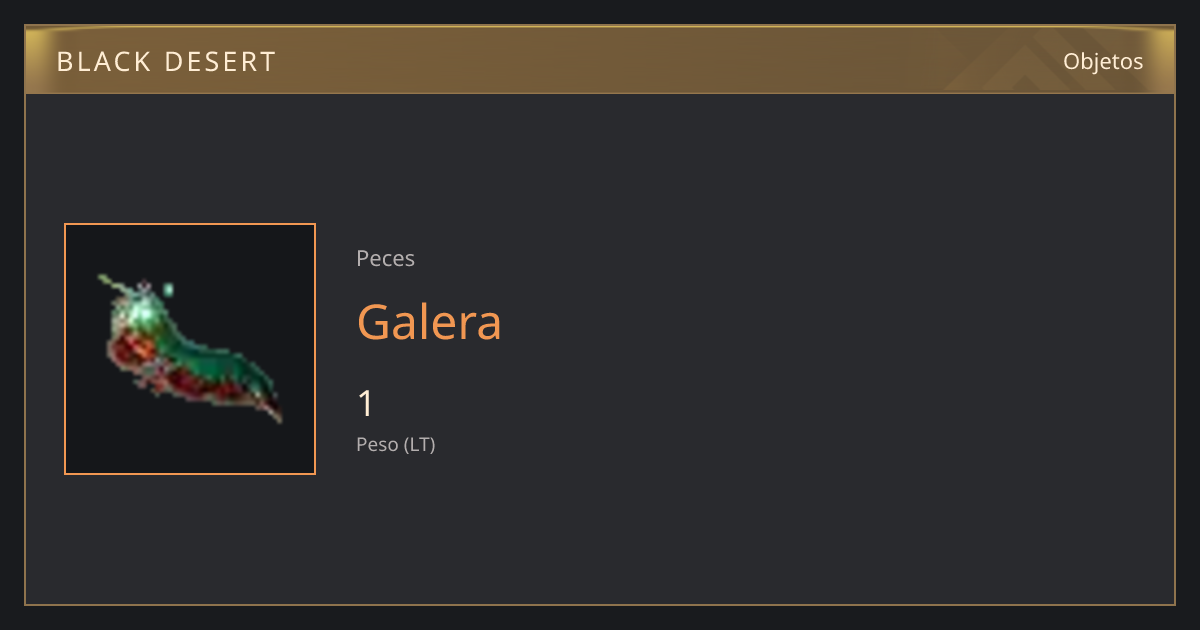The height and width of the screenshot is (630, 1200).
Task: Open the Peces category label
Action: click(385, 258)
